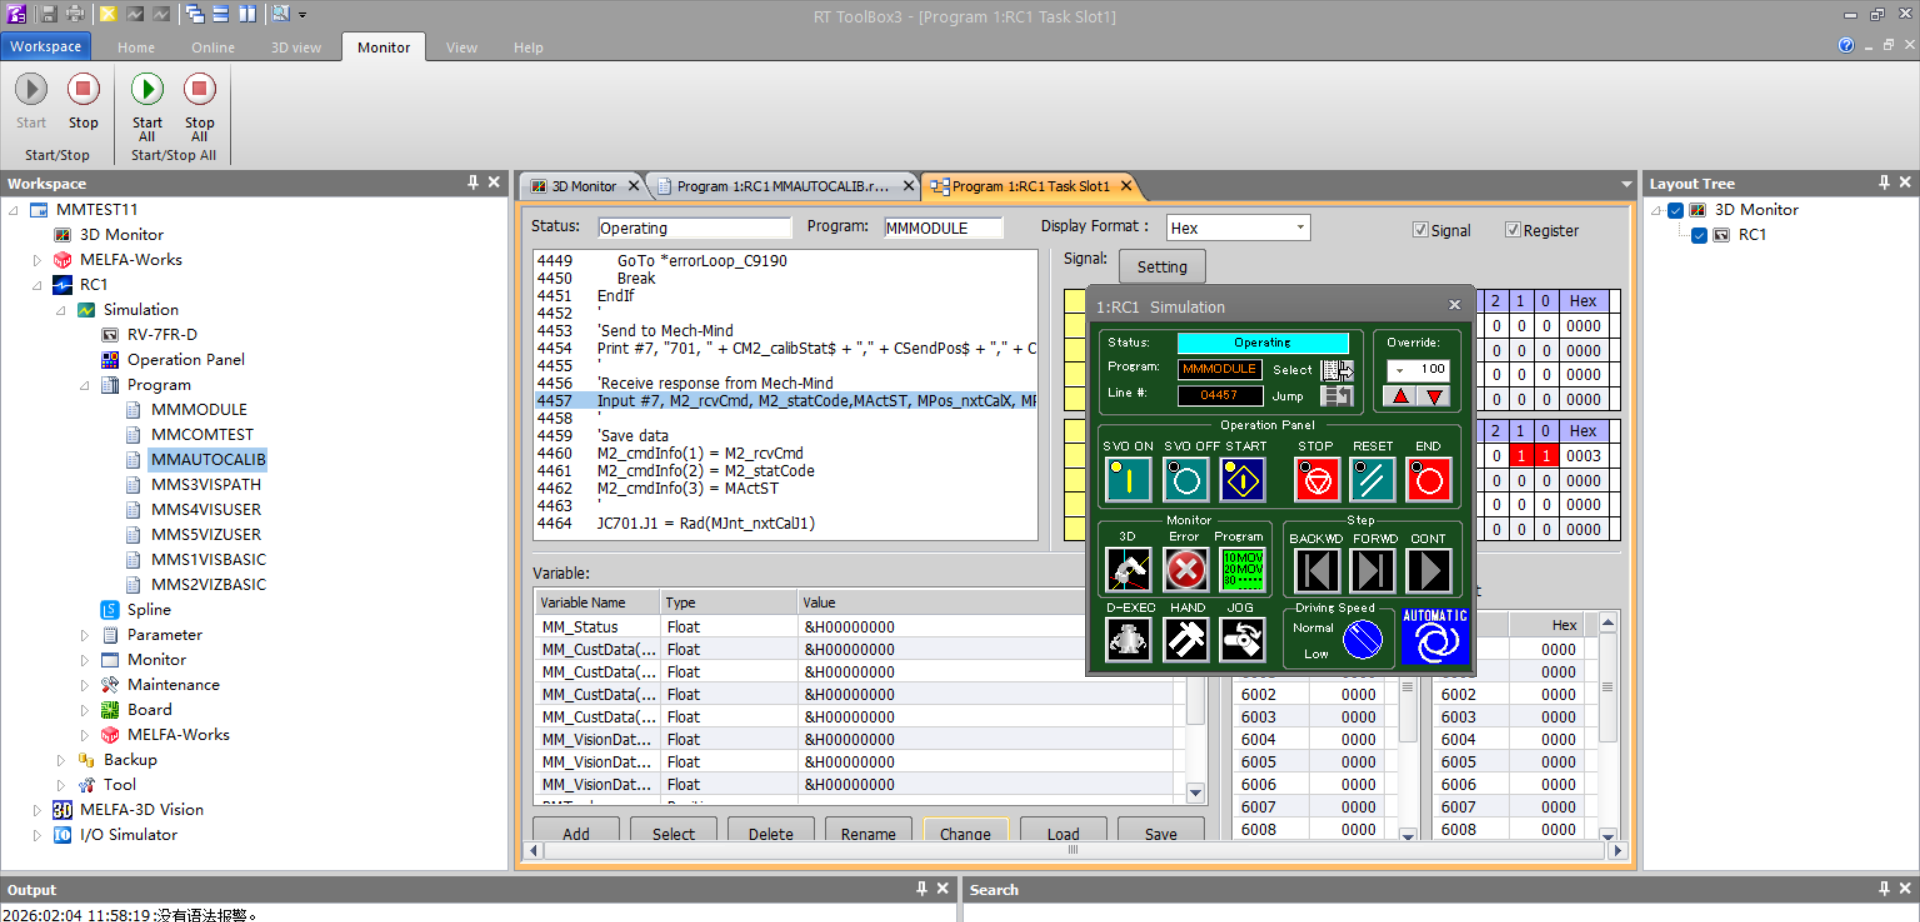The width and height of the screenshot is (1920, 922).
Task: Open the 3D monitor from simulation panel
Action: click(1128, 570)
